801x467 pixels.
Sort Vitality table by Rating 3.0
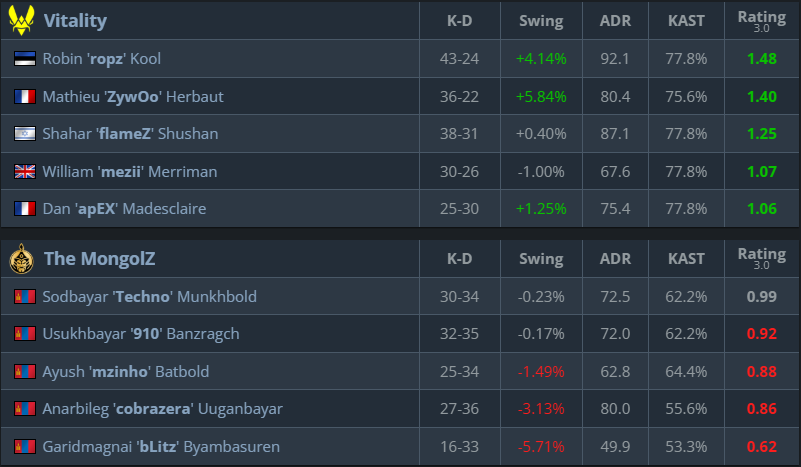761,21
